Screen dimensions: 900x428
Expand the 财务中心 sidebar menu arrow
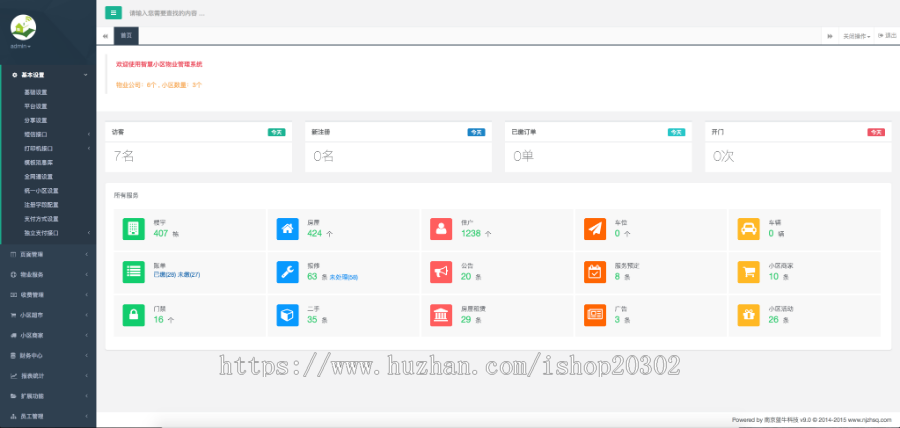[86, 356]
